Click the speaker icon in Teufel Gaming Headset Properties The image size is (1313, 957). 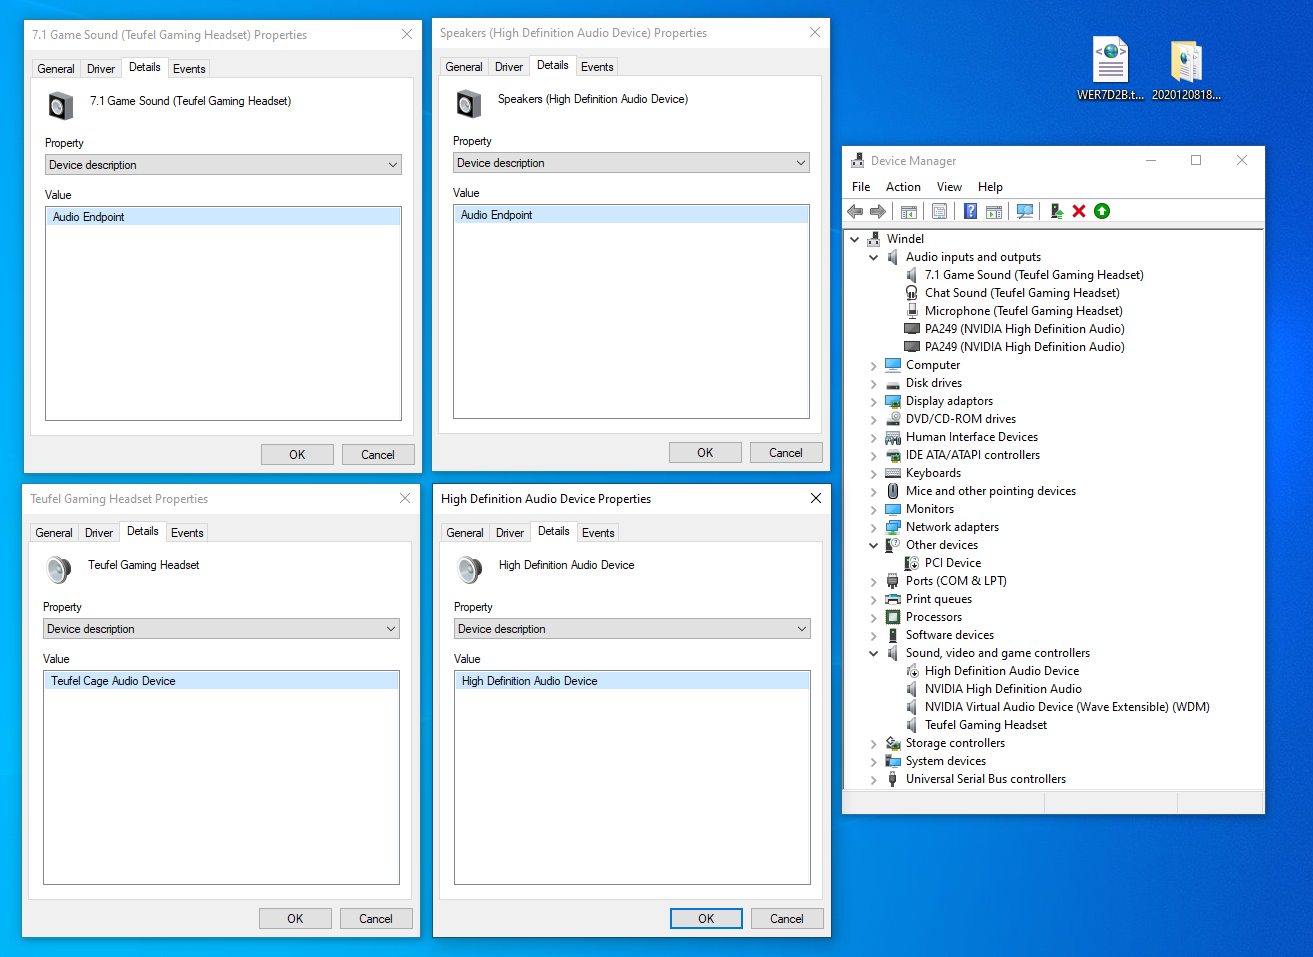tap(59, 570)
